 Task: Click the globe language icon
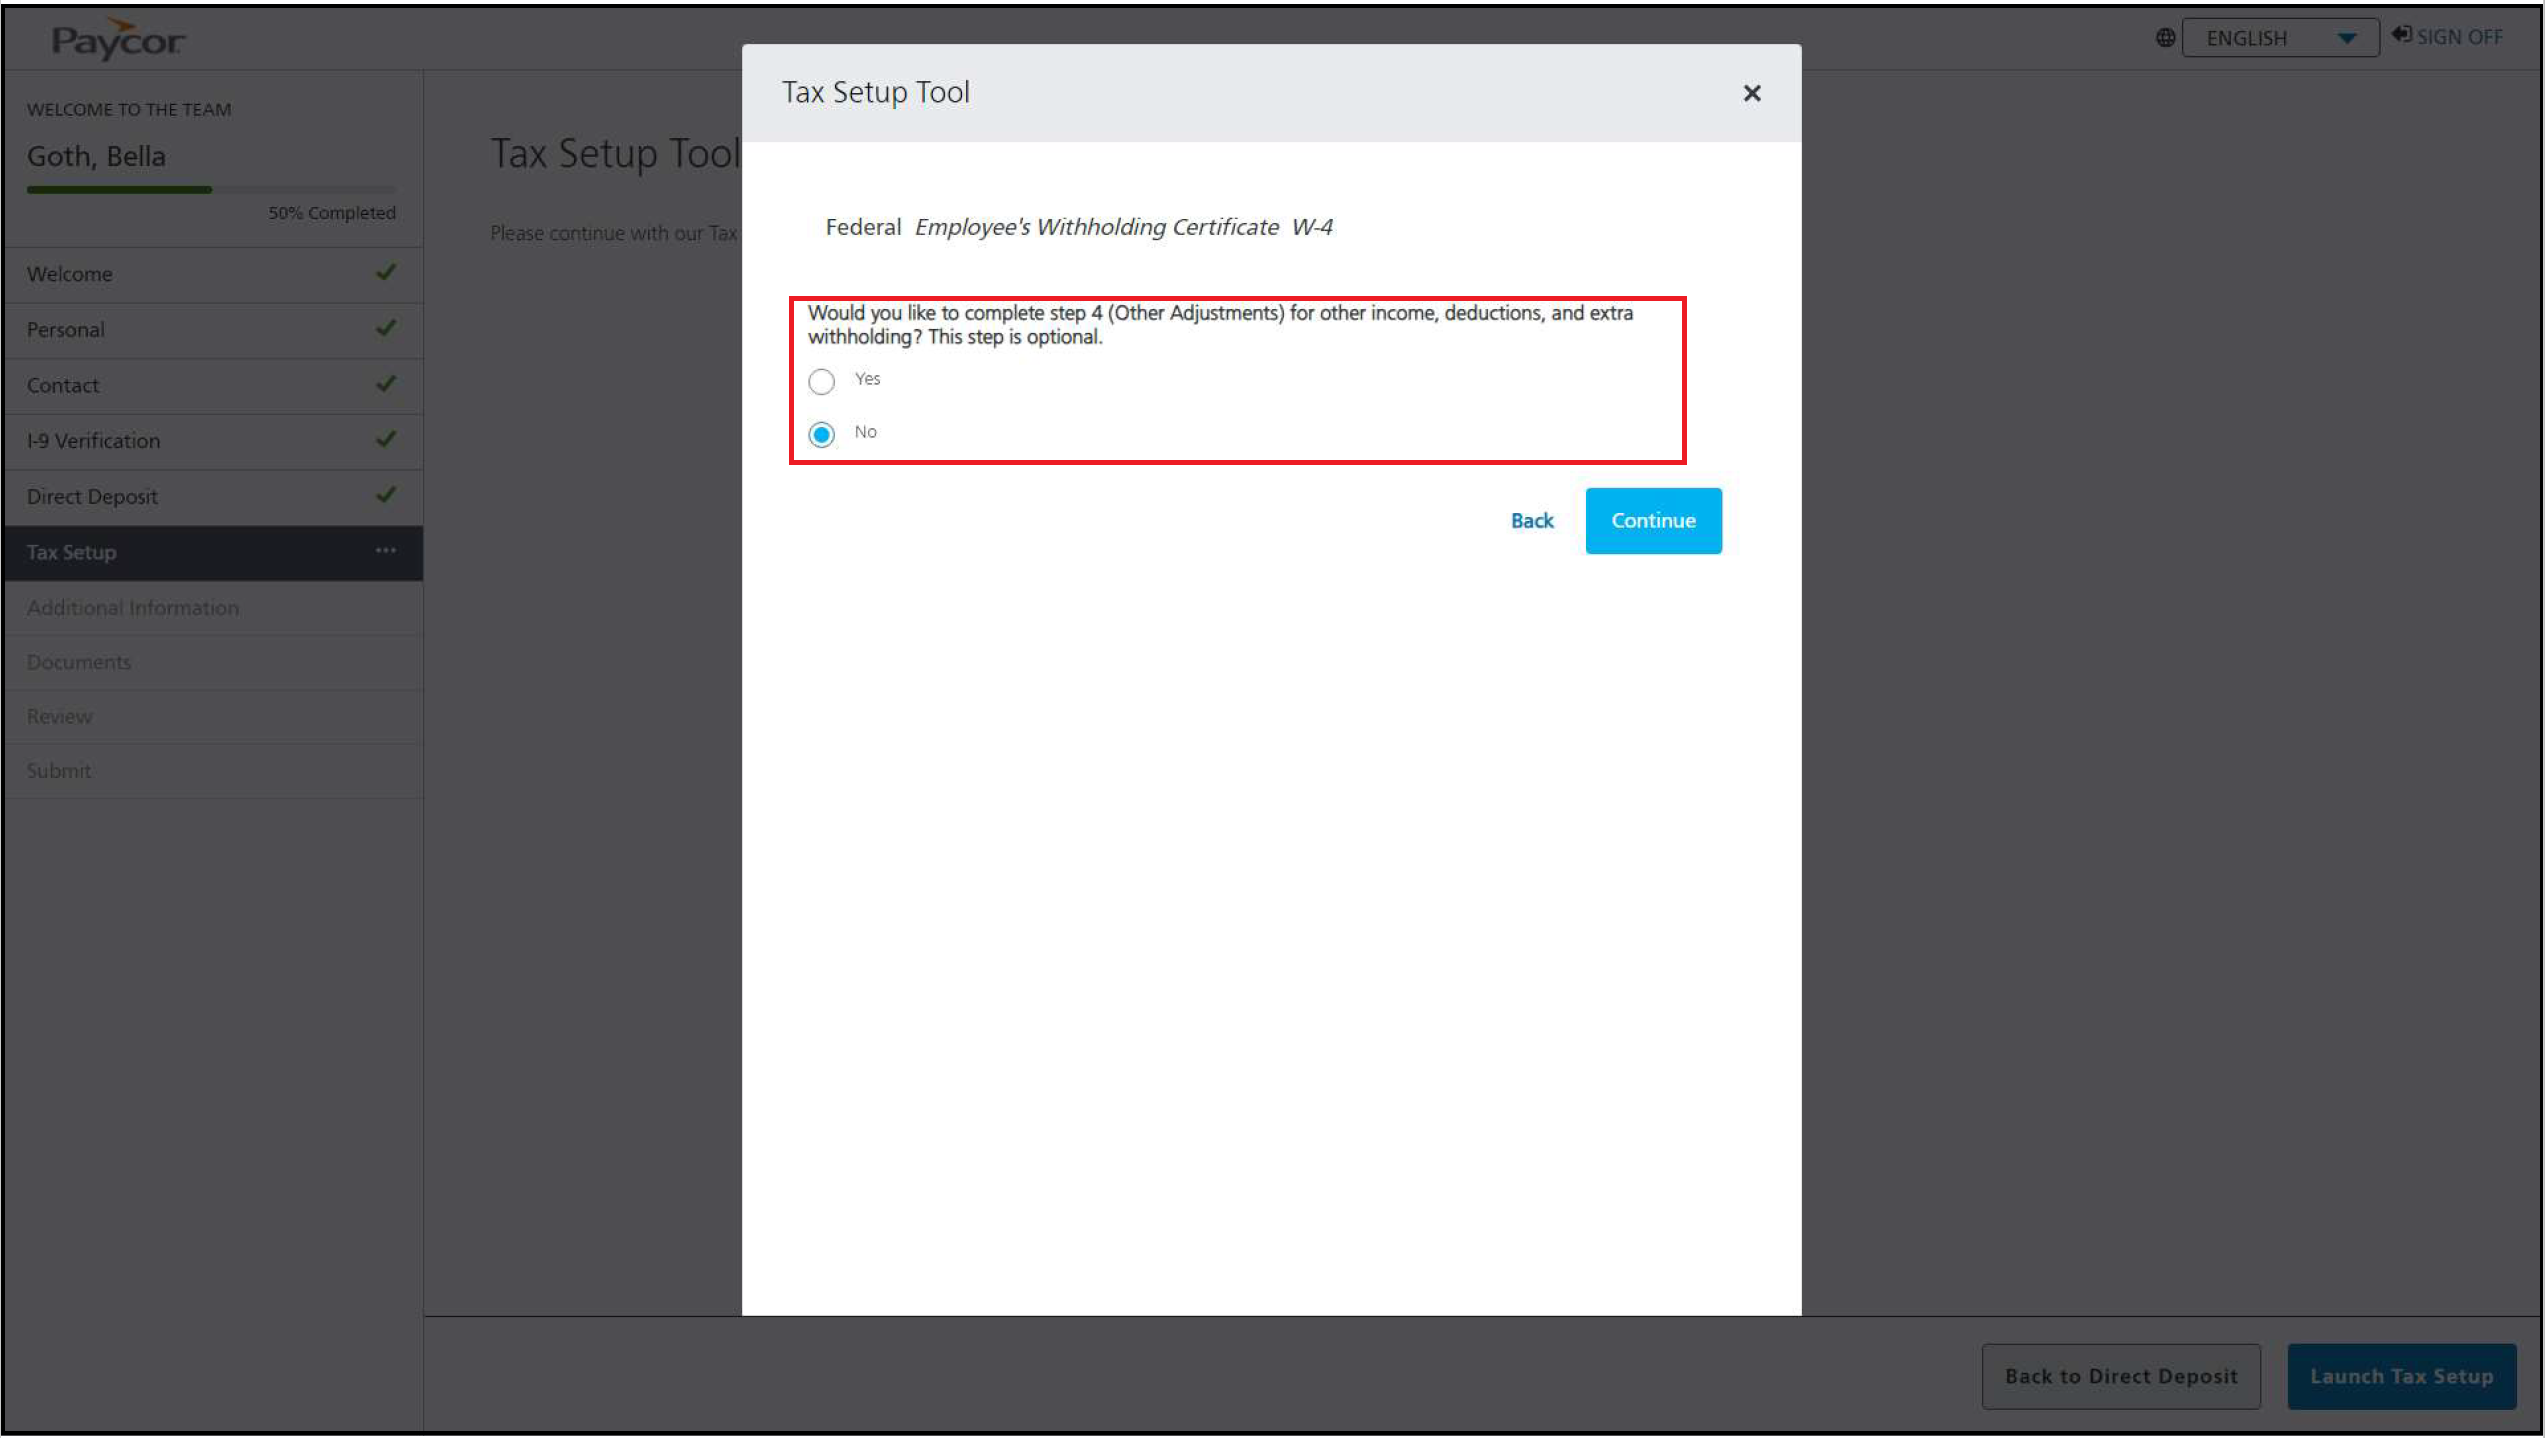point(2165,38)
